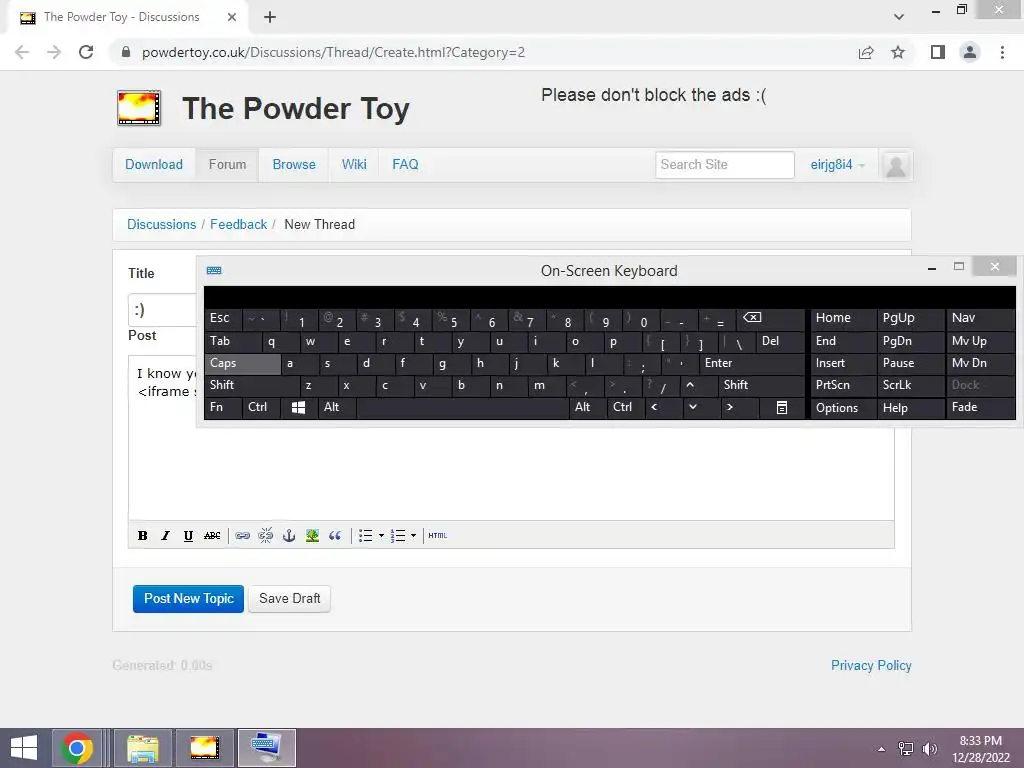Viewport: 1024px width, 768px height.
Task: Open Windows Start menu
Action: click(x=24, y=748)
